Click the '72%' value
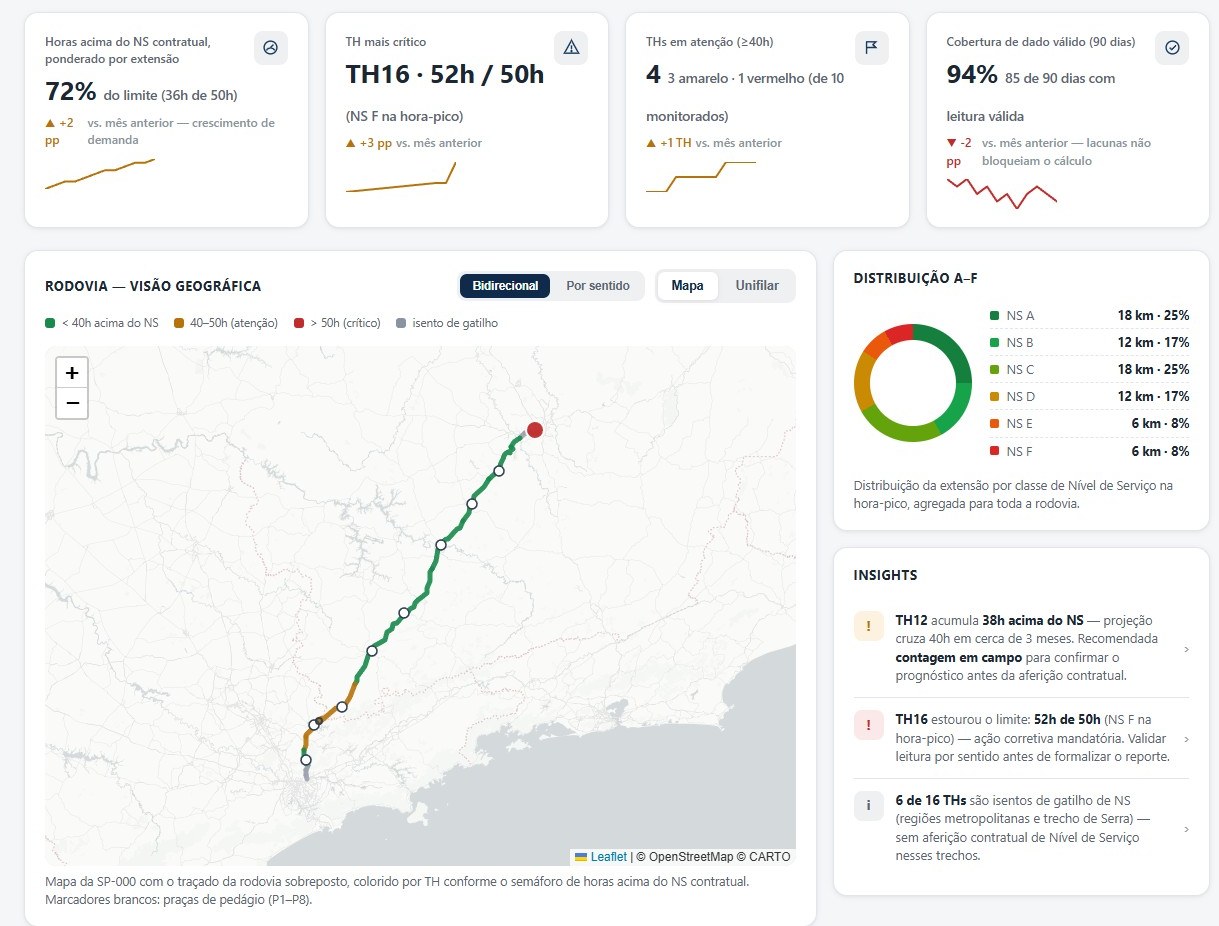The width and height of the screenshot is (1219, 926). click(71, 93)
